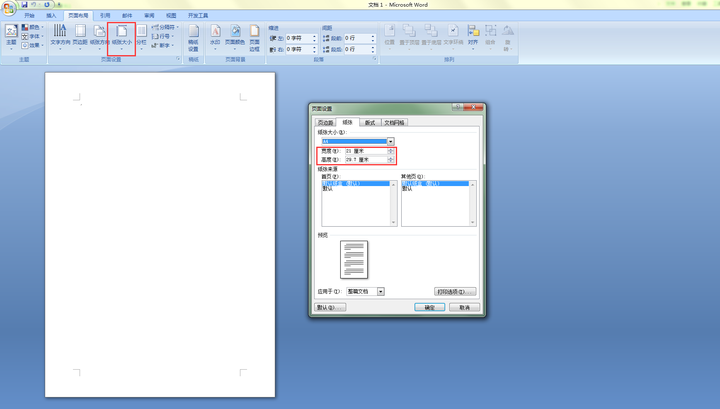Click the 宽度 width field in dialog
Screen dimensions: 720x409
tap(366, 151)
